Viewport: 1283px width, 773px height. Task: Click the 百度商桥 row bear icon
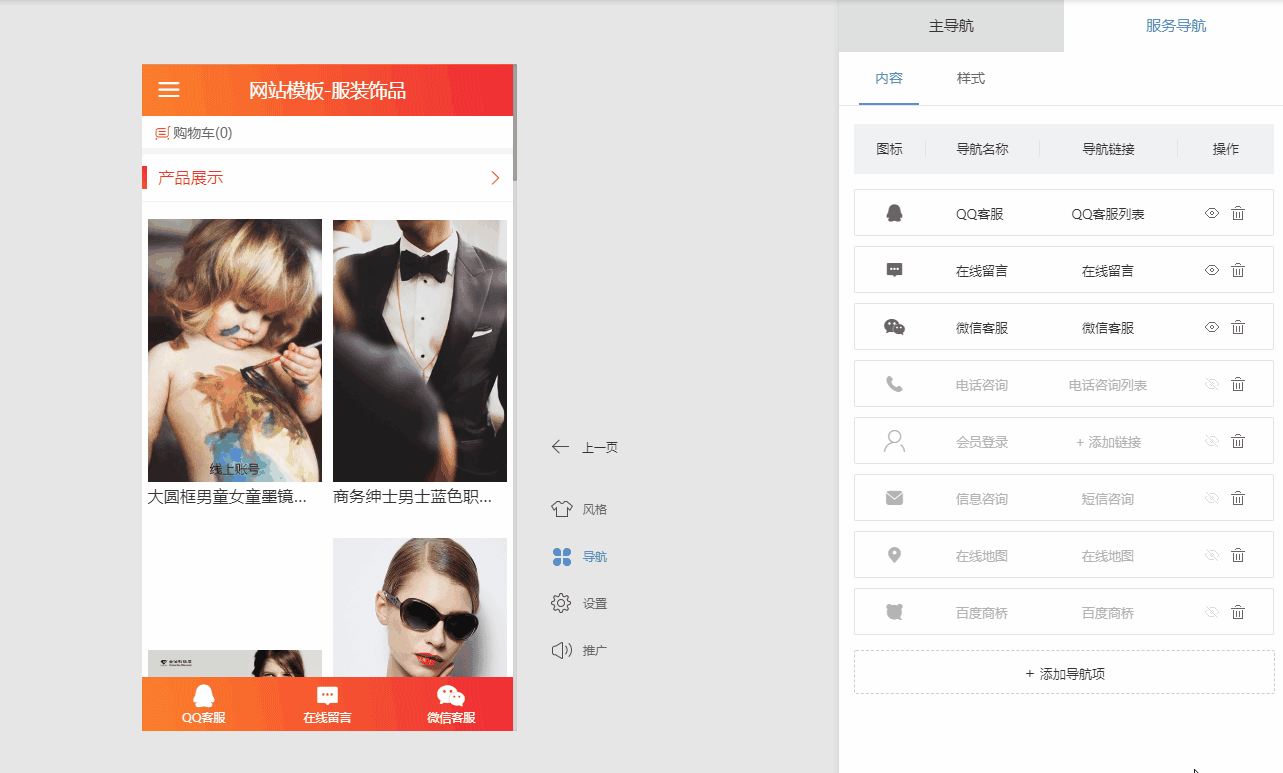pos(894,612)
